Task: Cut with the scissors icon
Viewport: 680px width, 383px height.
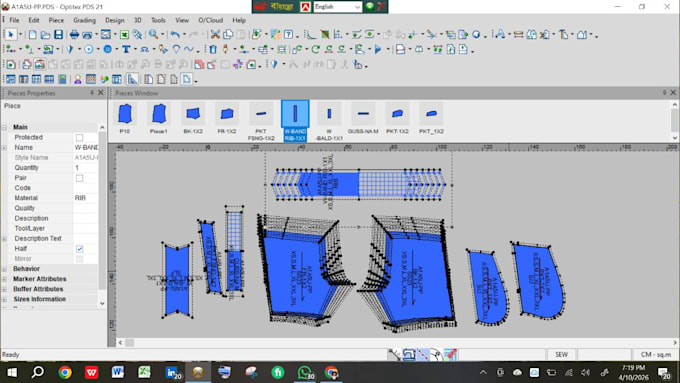Action: point(215,34)
